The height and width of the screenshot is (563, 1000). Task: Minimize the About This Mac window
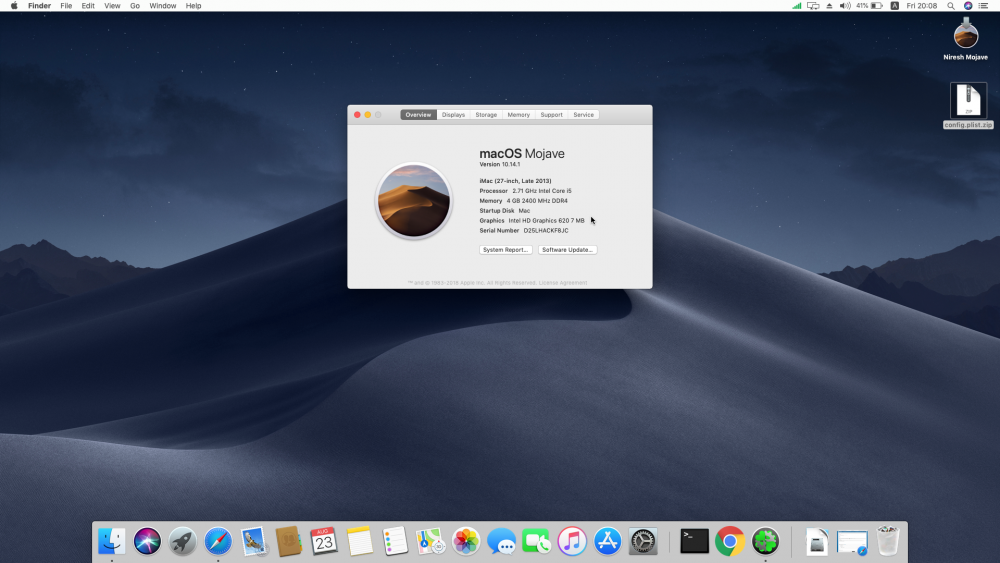[x=367, y=115]
